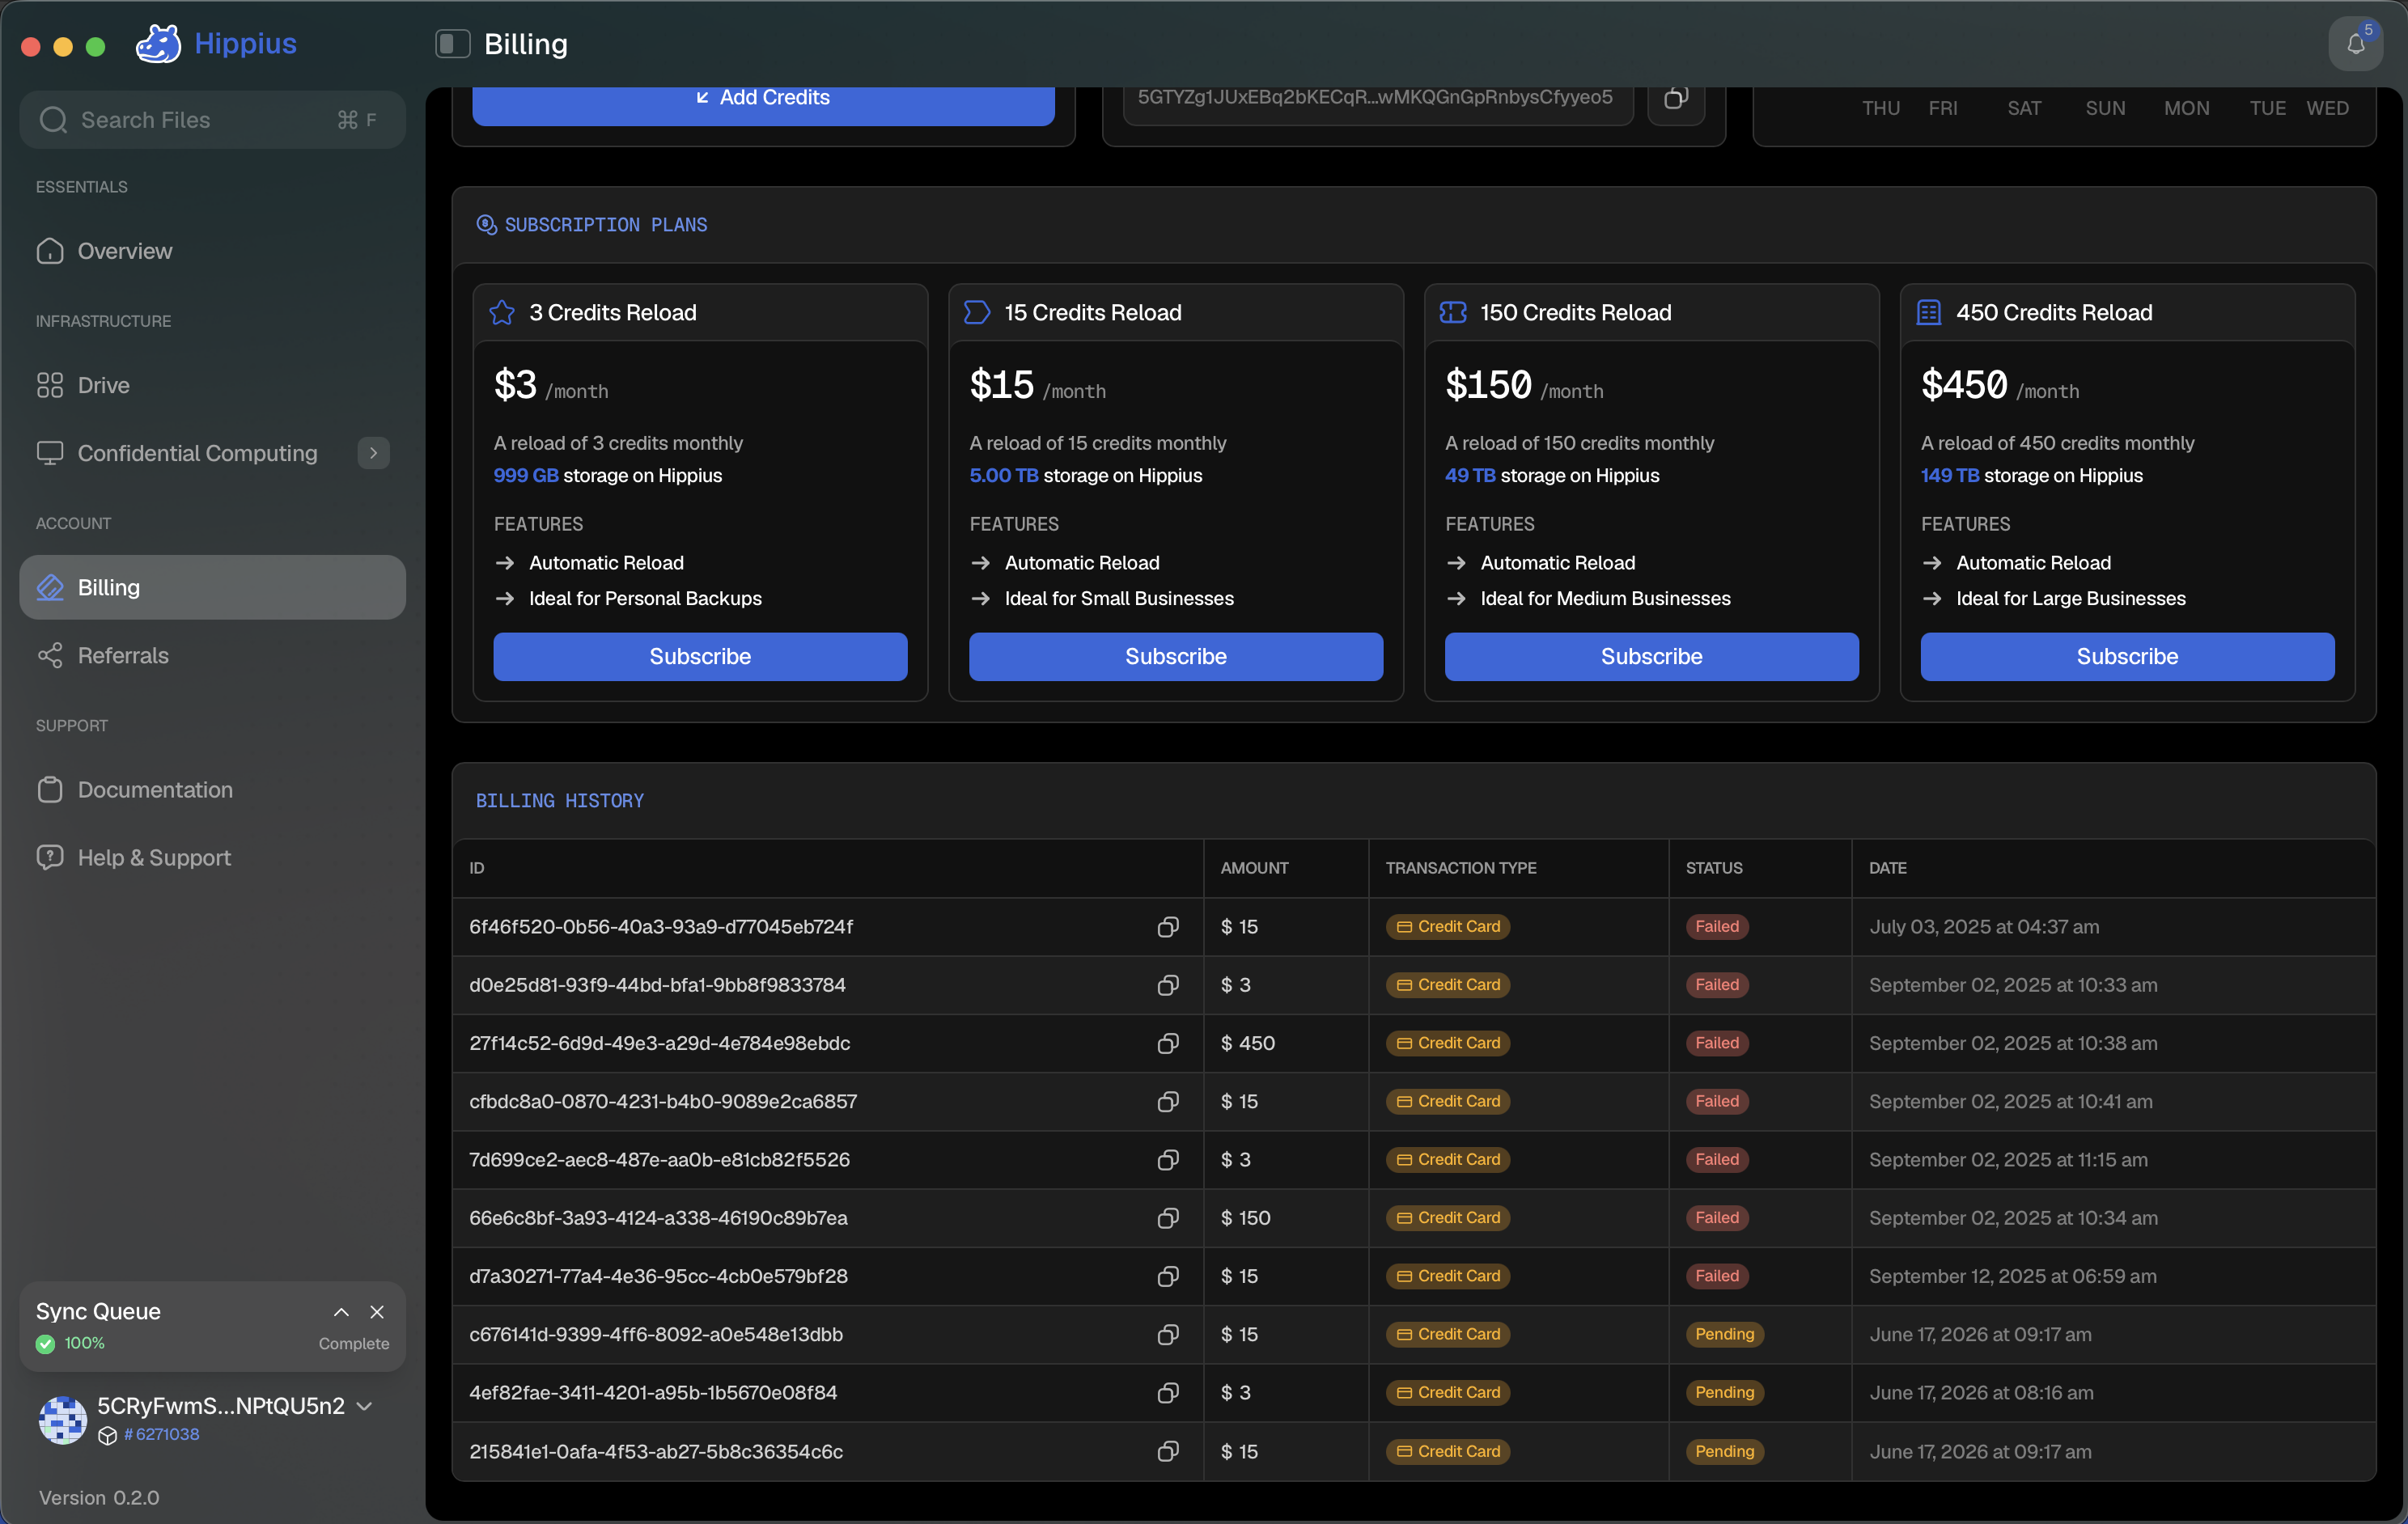2408x1524 pixels.
Task: Select Billing in the sidebar
Action: tap(212, 588)
